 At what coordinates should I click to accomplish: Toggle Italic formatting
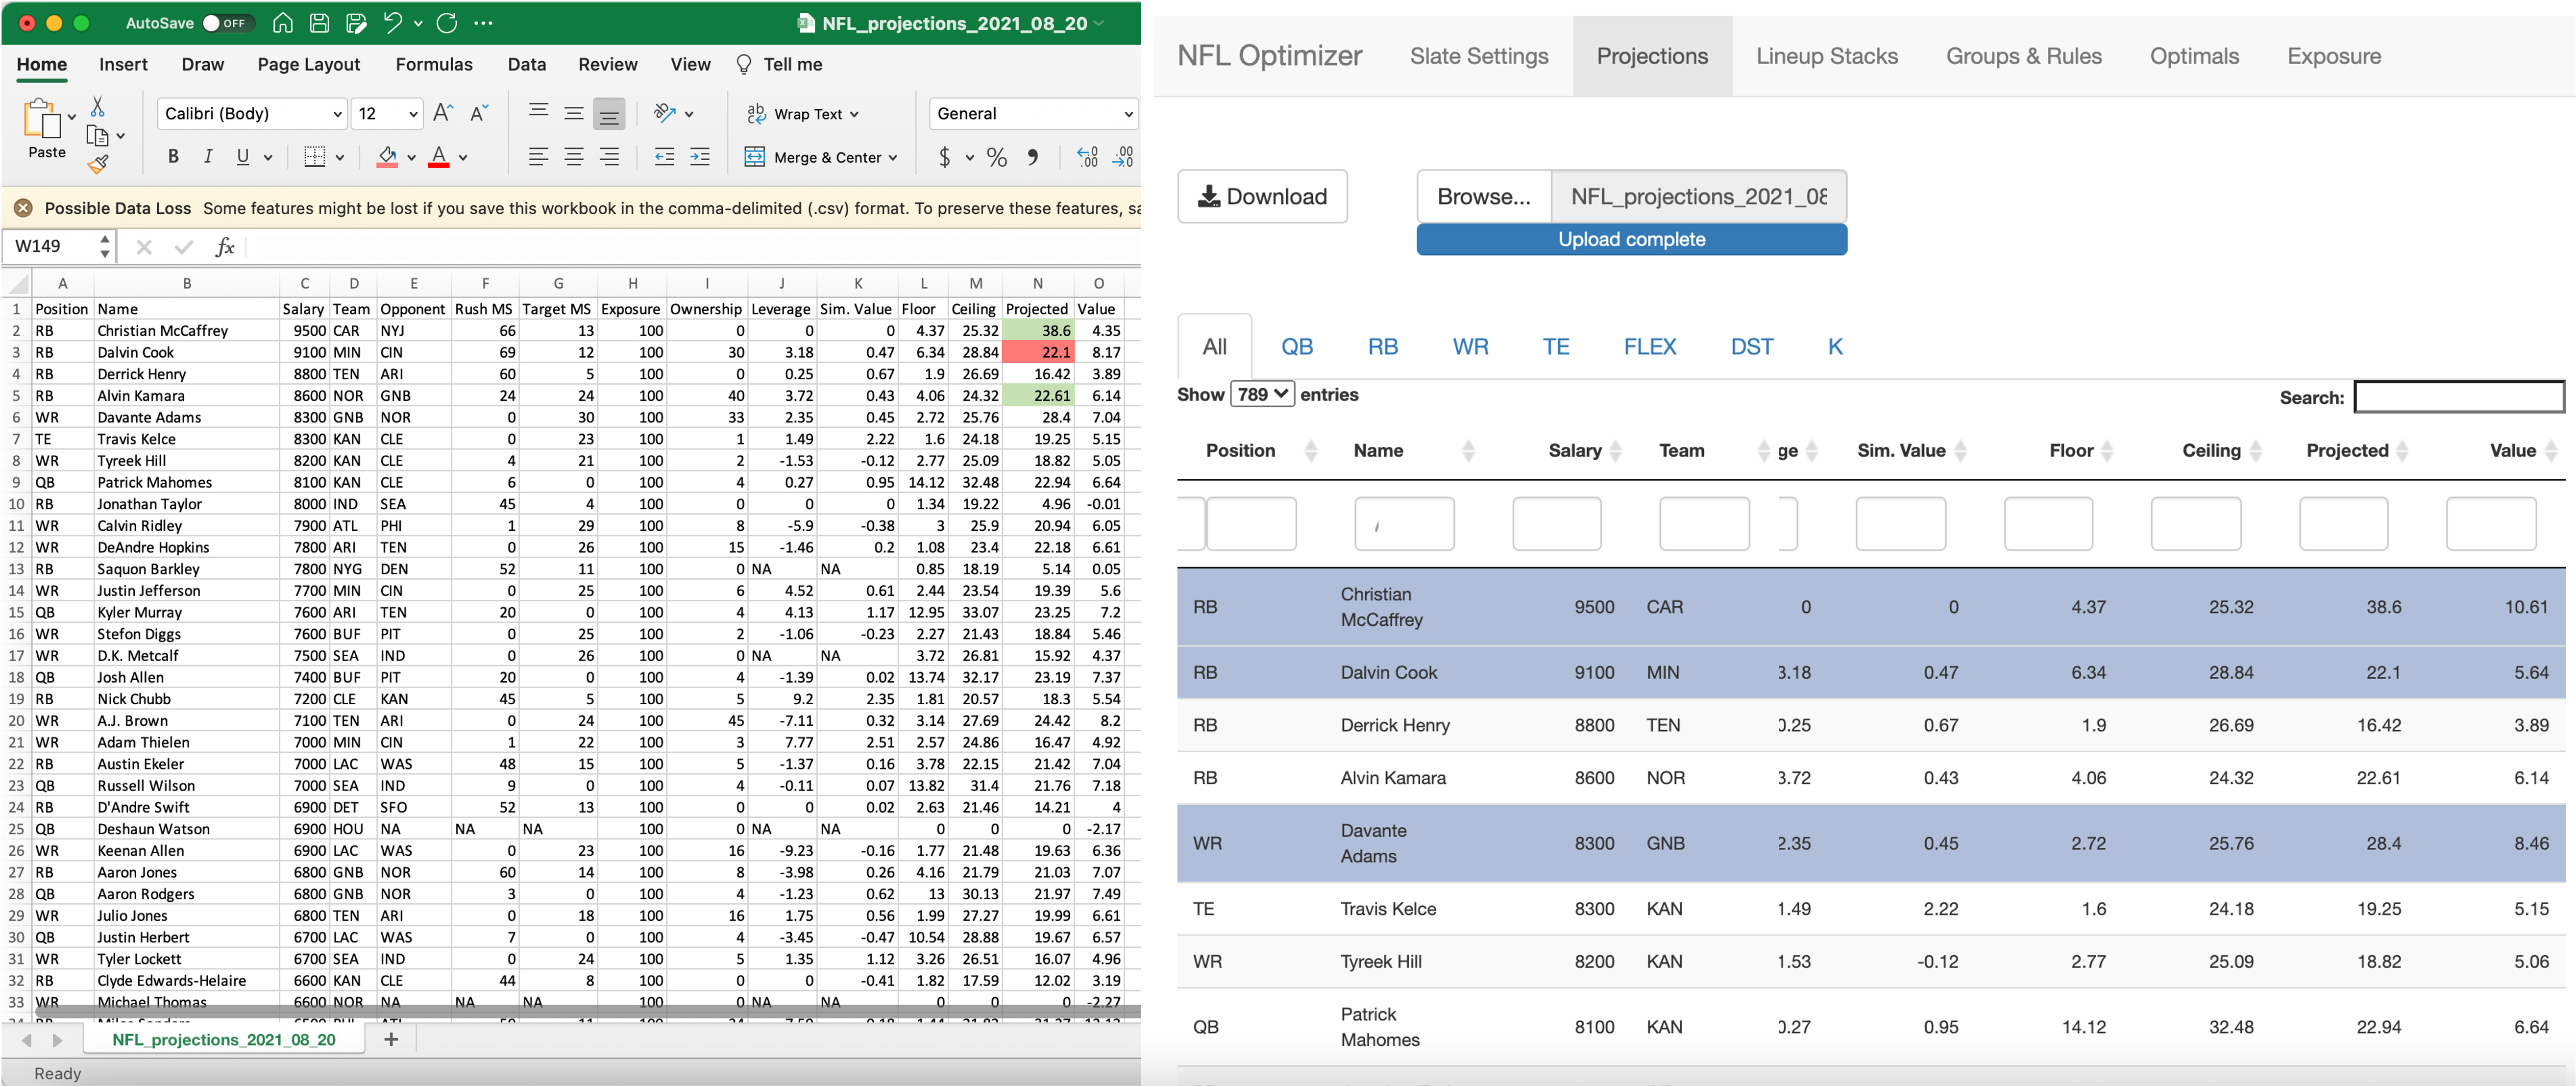tap(208, 157)
